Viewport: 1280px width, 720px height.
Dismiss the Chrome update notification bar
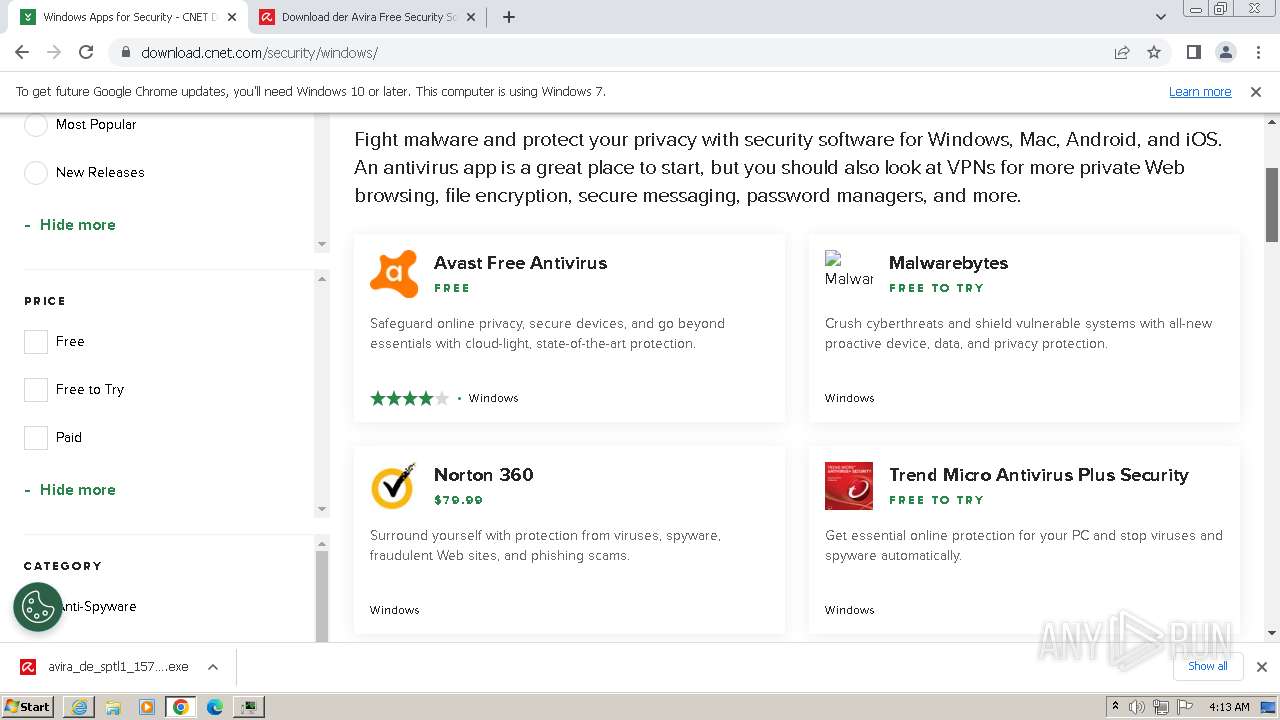pos(1256,91)
